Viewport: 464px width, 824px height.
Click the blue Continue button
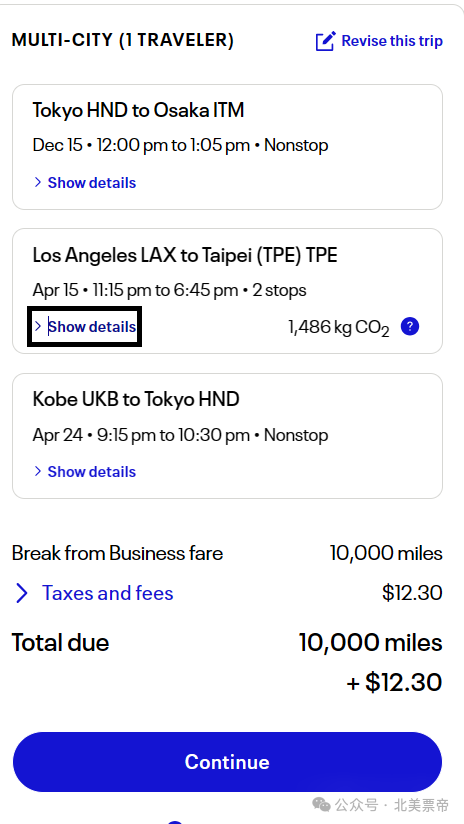228,762
